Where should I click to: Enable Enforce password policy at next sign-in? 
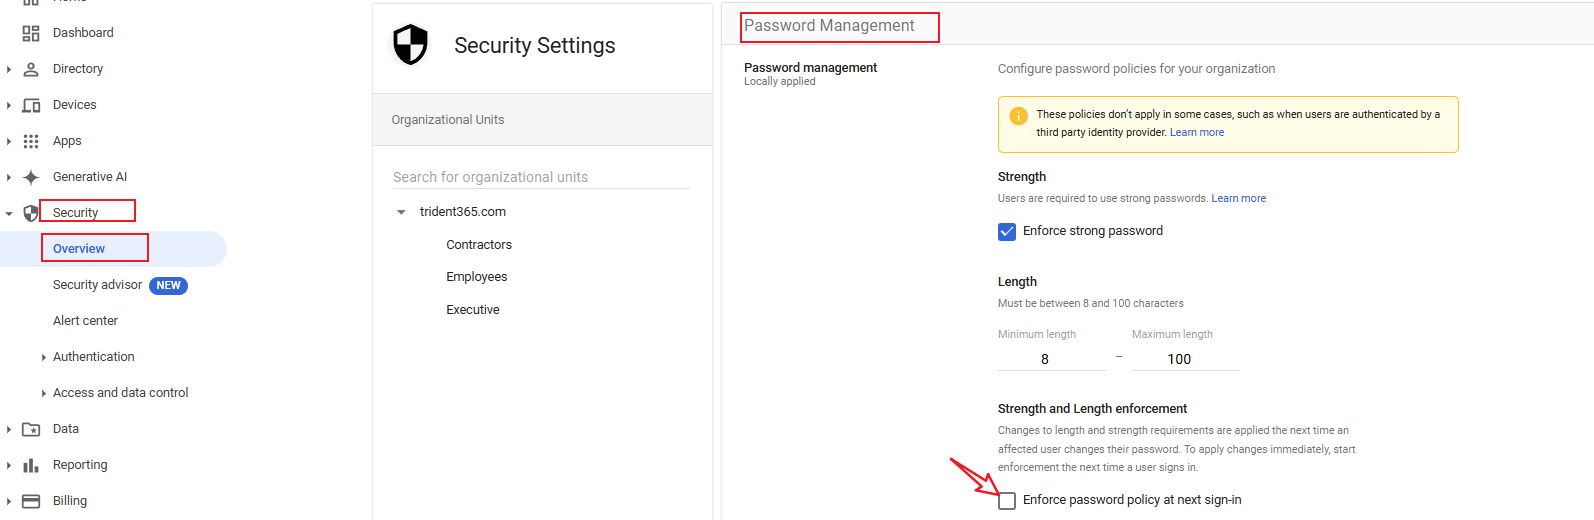pyautogui.click(x=1007, y=501)
